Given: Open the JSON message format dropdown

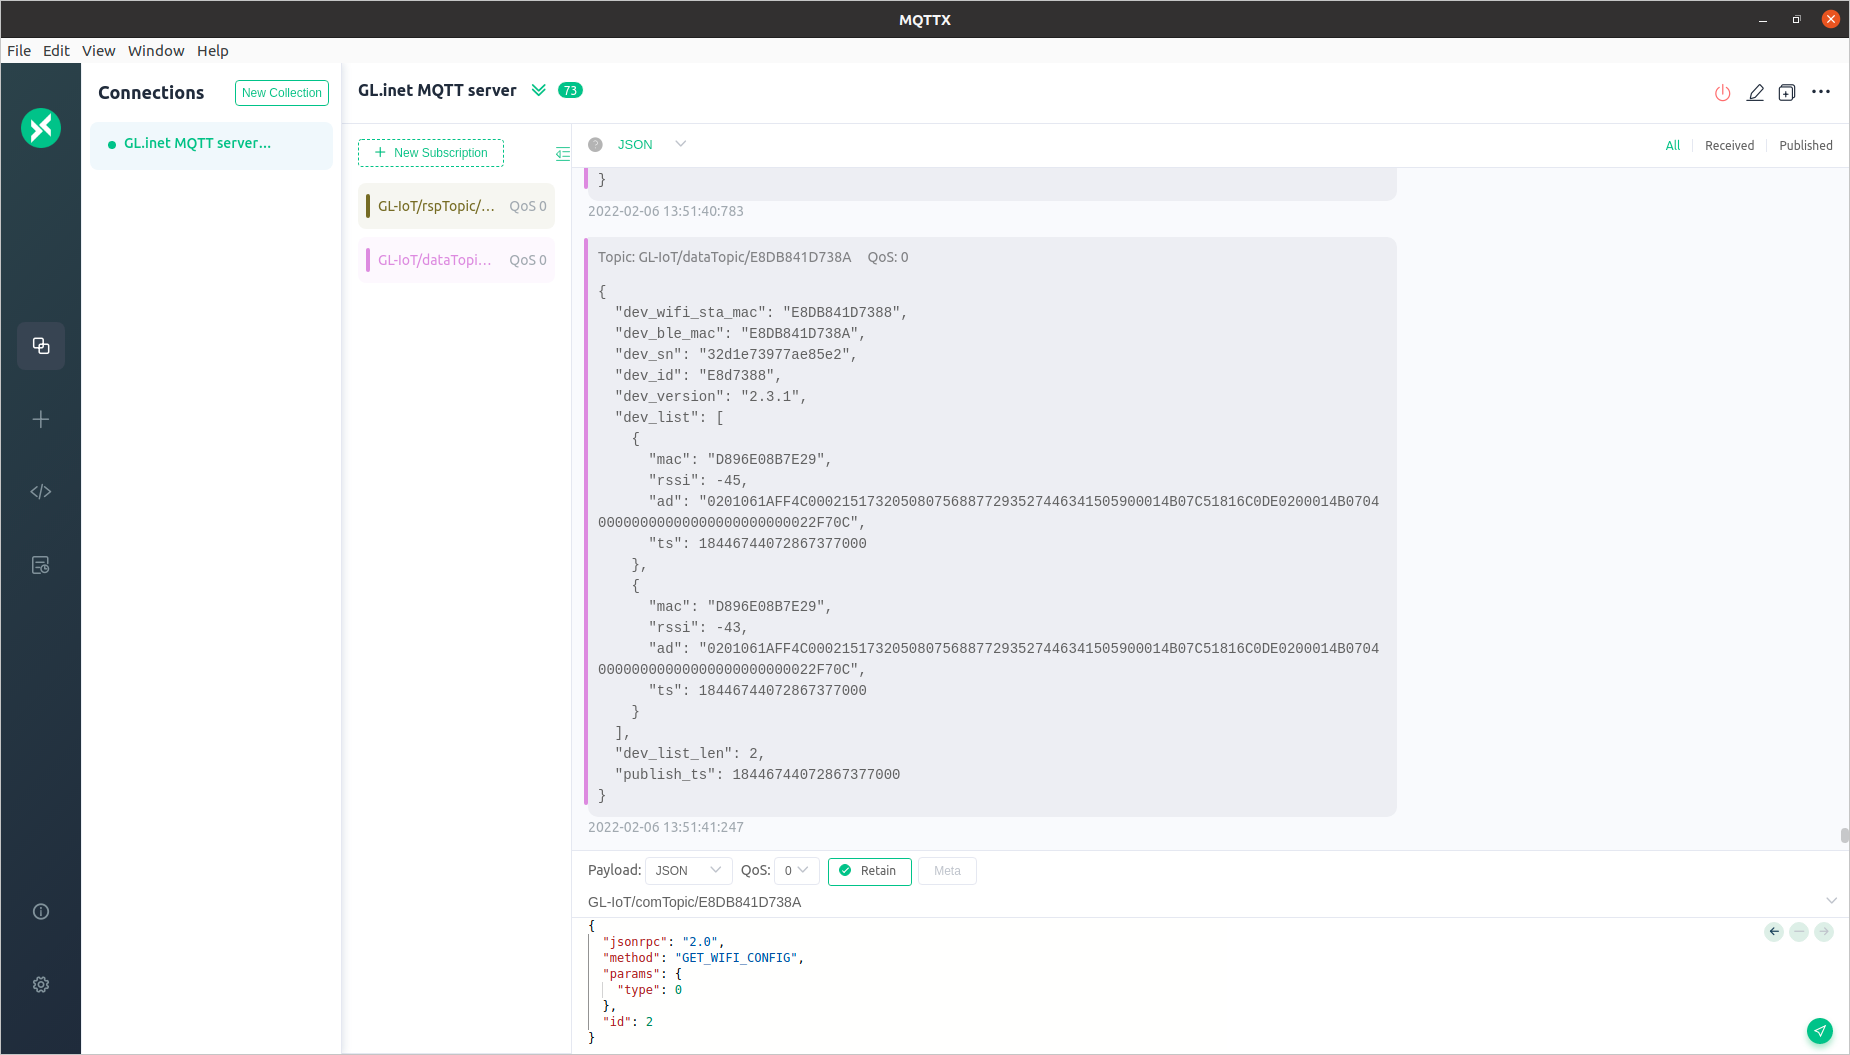Looking at the screenshot, I should point(652,144).
